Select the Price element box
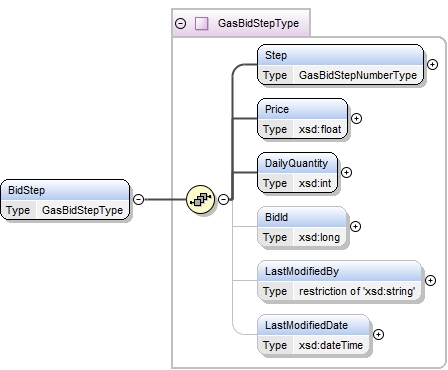The image size is (448, 370). pos(302,119)
